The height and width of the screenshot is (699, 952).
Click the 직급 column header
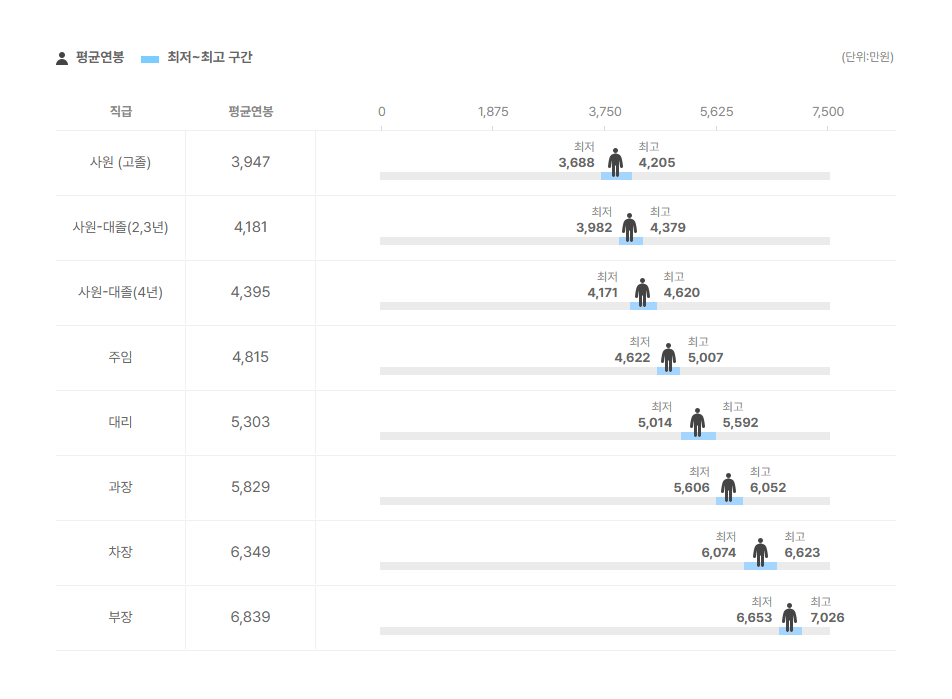120,111
